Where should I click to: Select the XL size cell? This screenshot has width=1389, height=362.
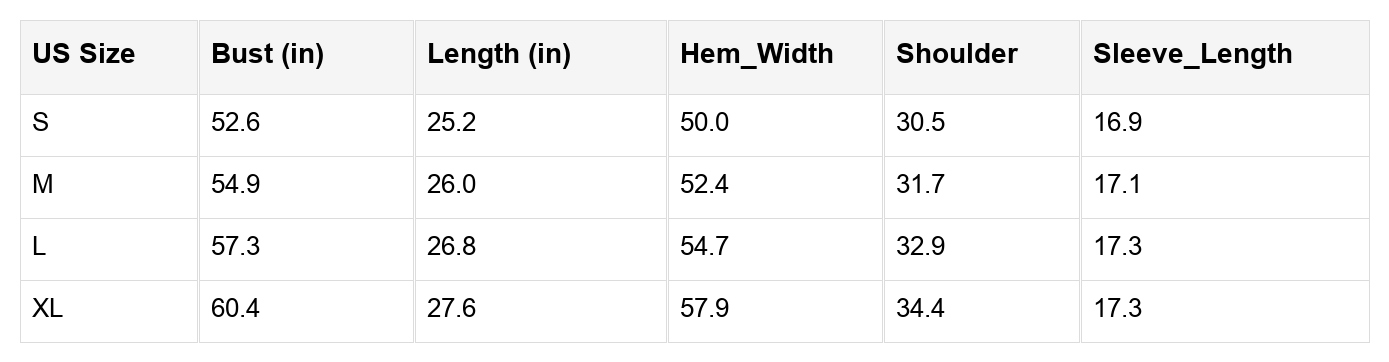[109, 311]
